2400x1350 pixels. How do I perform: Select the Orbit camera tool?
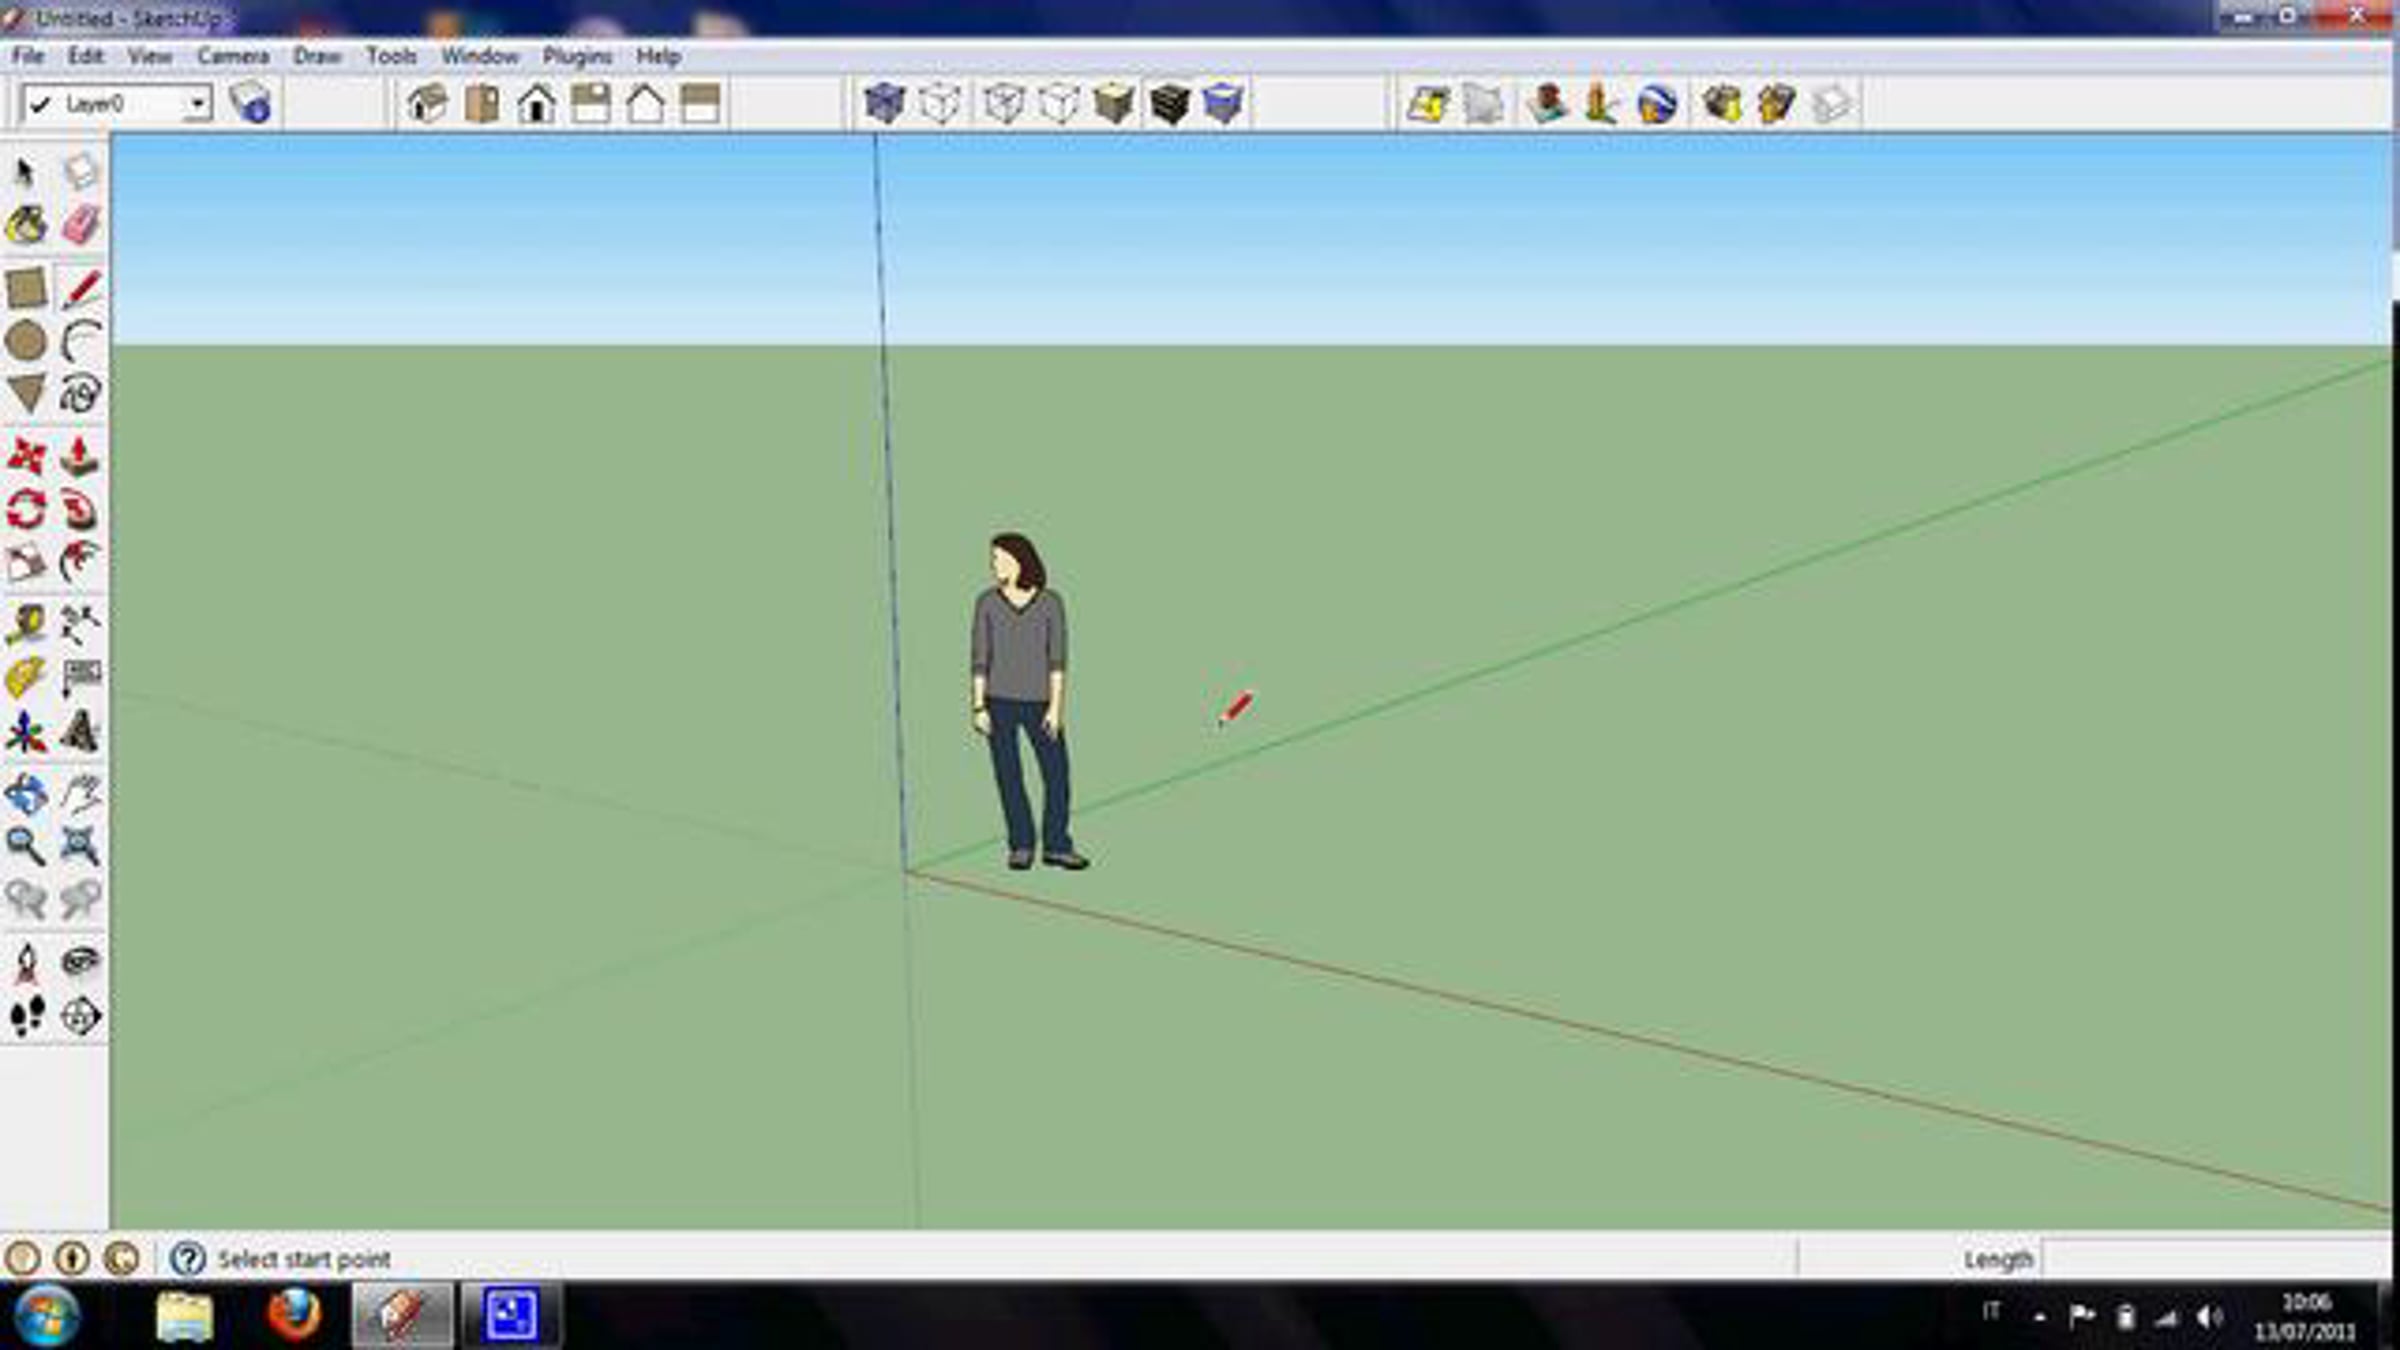[27, 795]
